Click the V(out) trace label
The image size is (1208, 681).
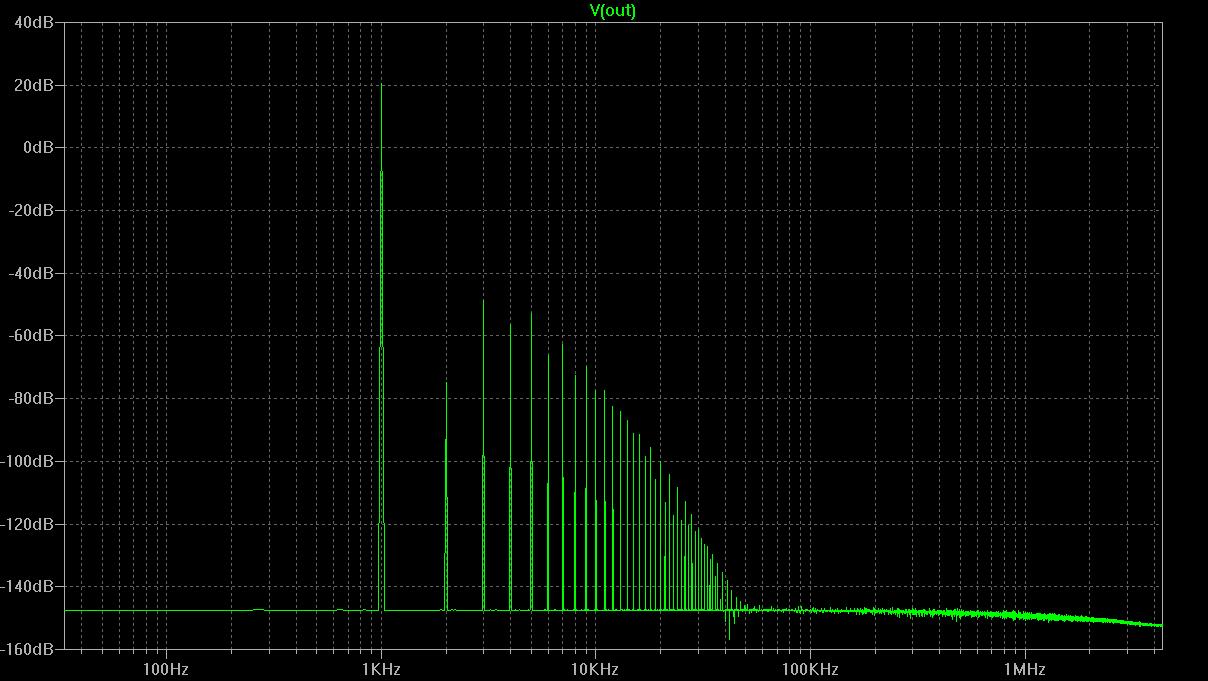(x=613, y=11)
